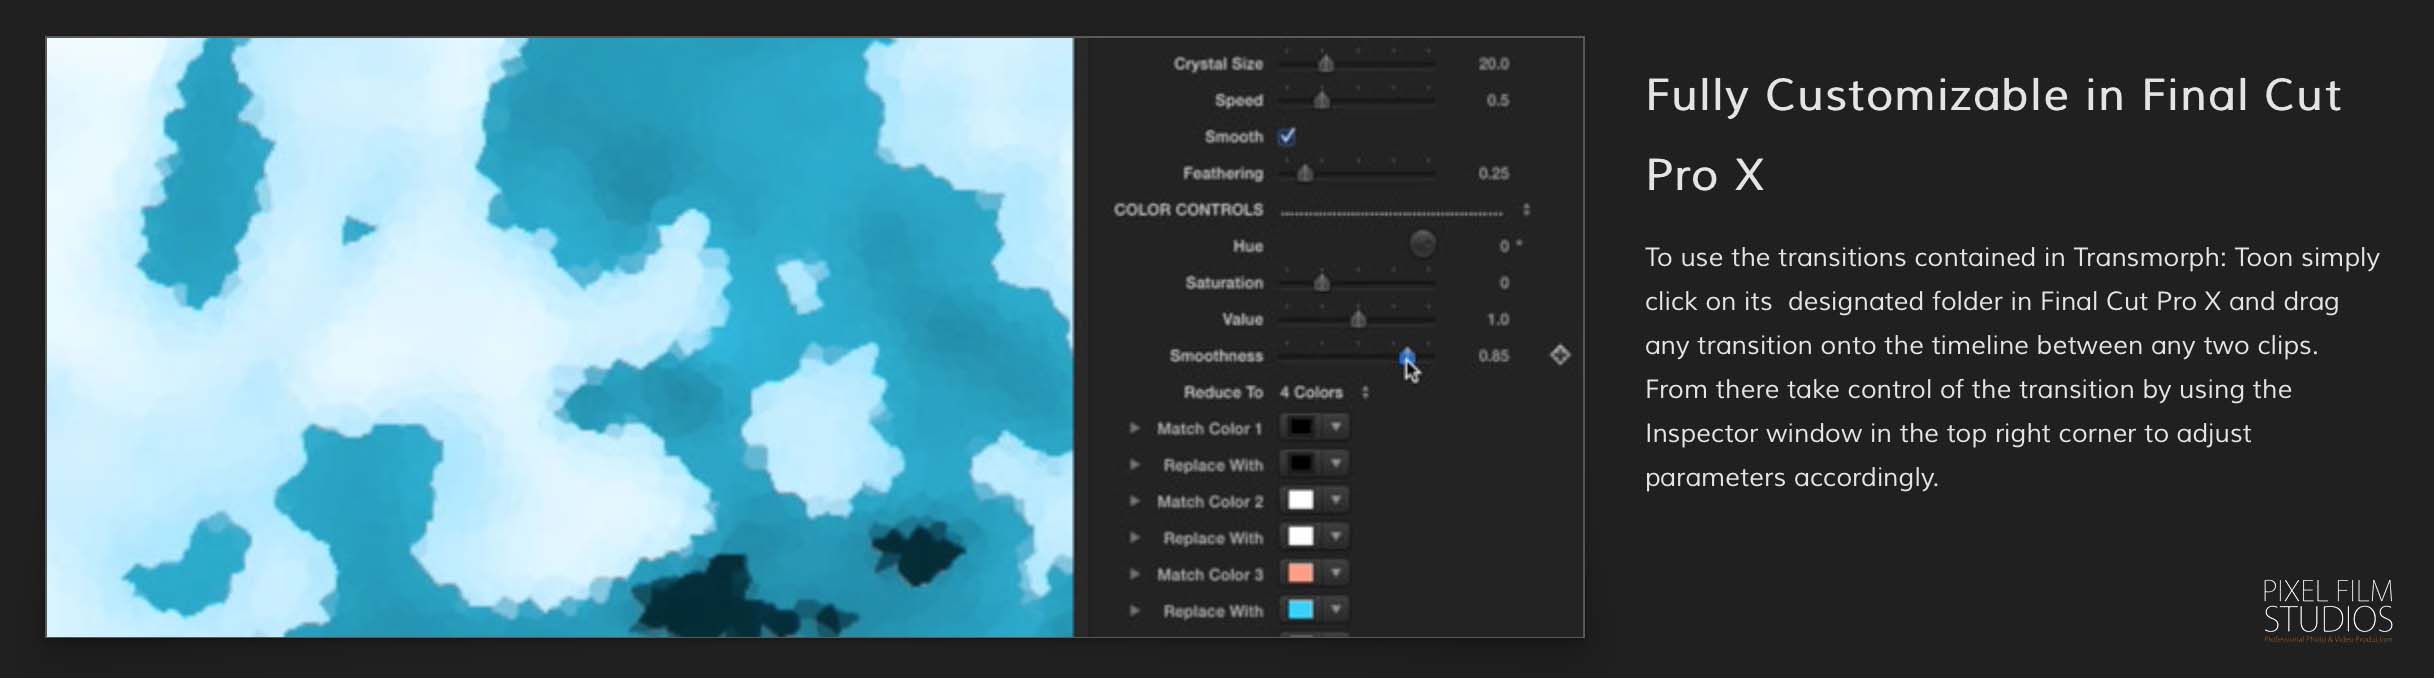
Task: Click the Hue rotation dial
Action: 1422,244
